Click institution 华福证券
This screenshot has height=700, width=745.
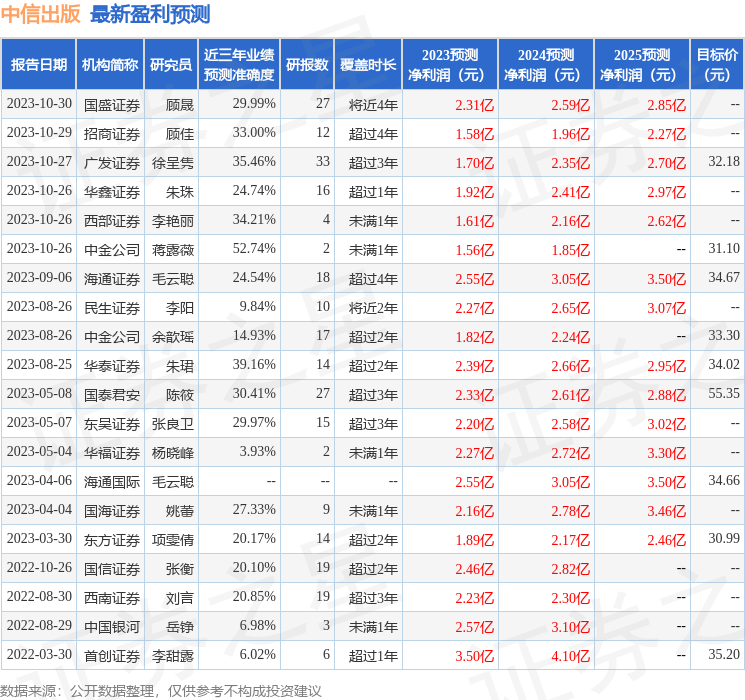point(112,452)
